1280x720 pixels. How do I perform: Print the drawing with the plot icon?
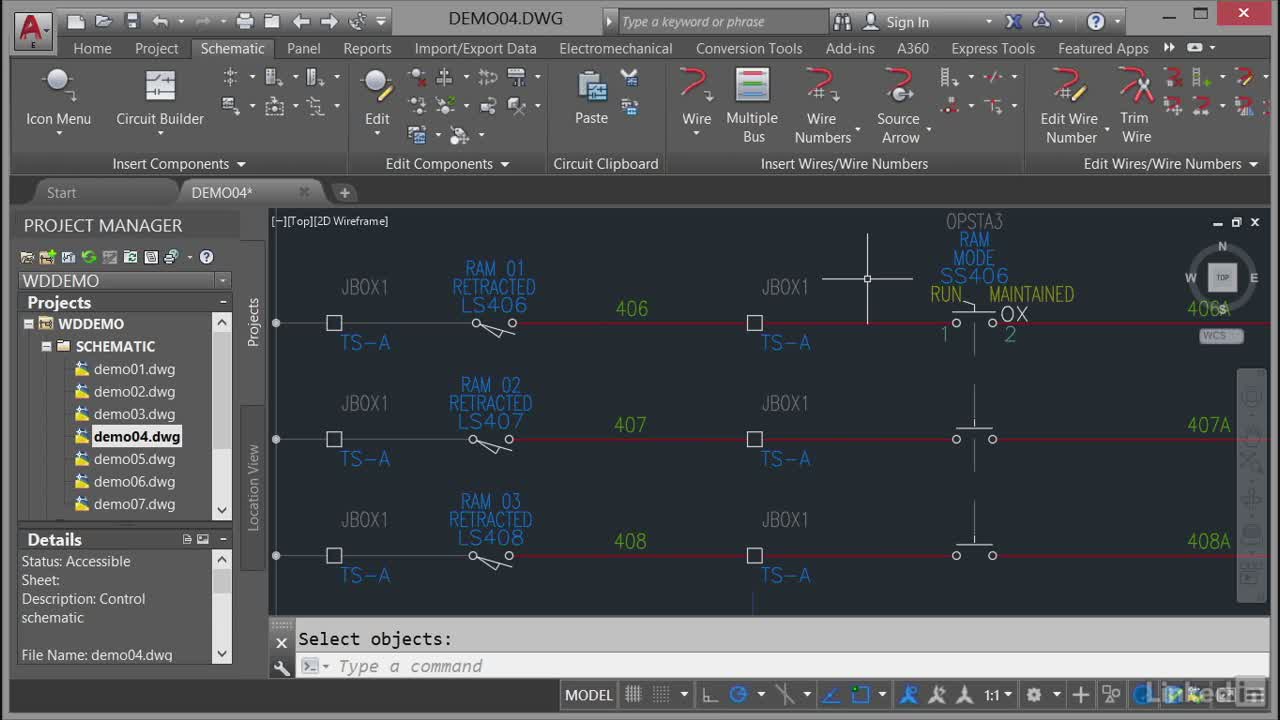click(245, 21)
